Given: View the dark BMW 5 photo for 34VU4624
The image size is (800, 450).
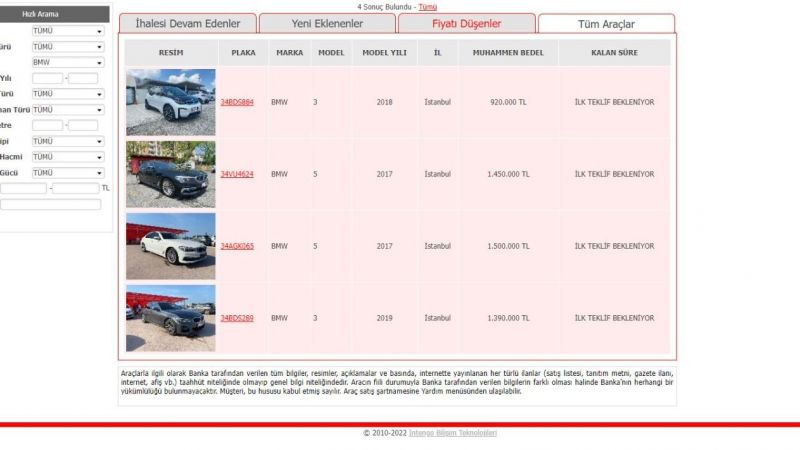Looking at the screenshot, I should coord(170,174).
